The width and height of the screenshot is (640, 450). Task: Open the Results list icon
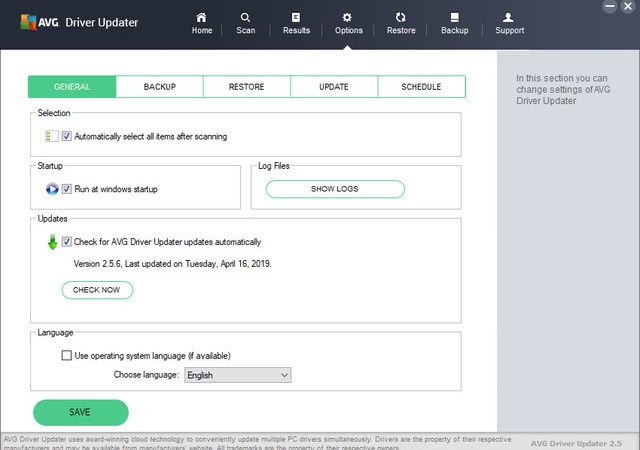pos(296,18)
